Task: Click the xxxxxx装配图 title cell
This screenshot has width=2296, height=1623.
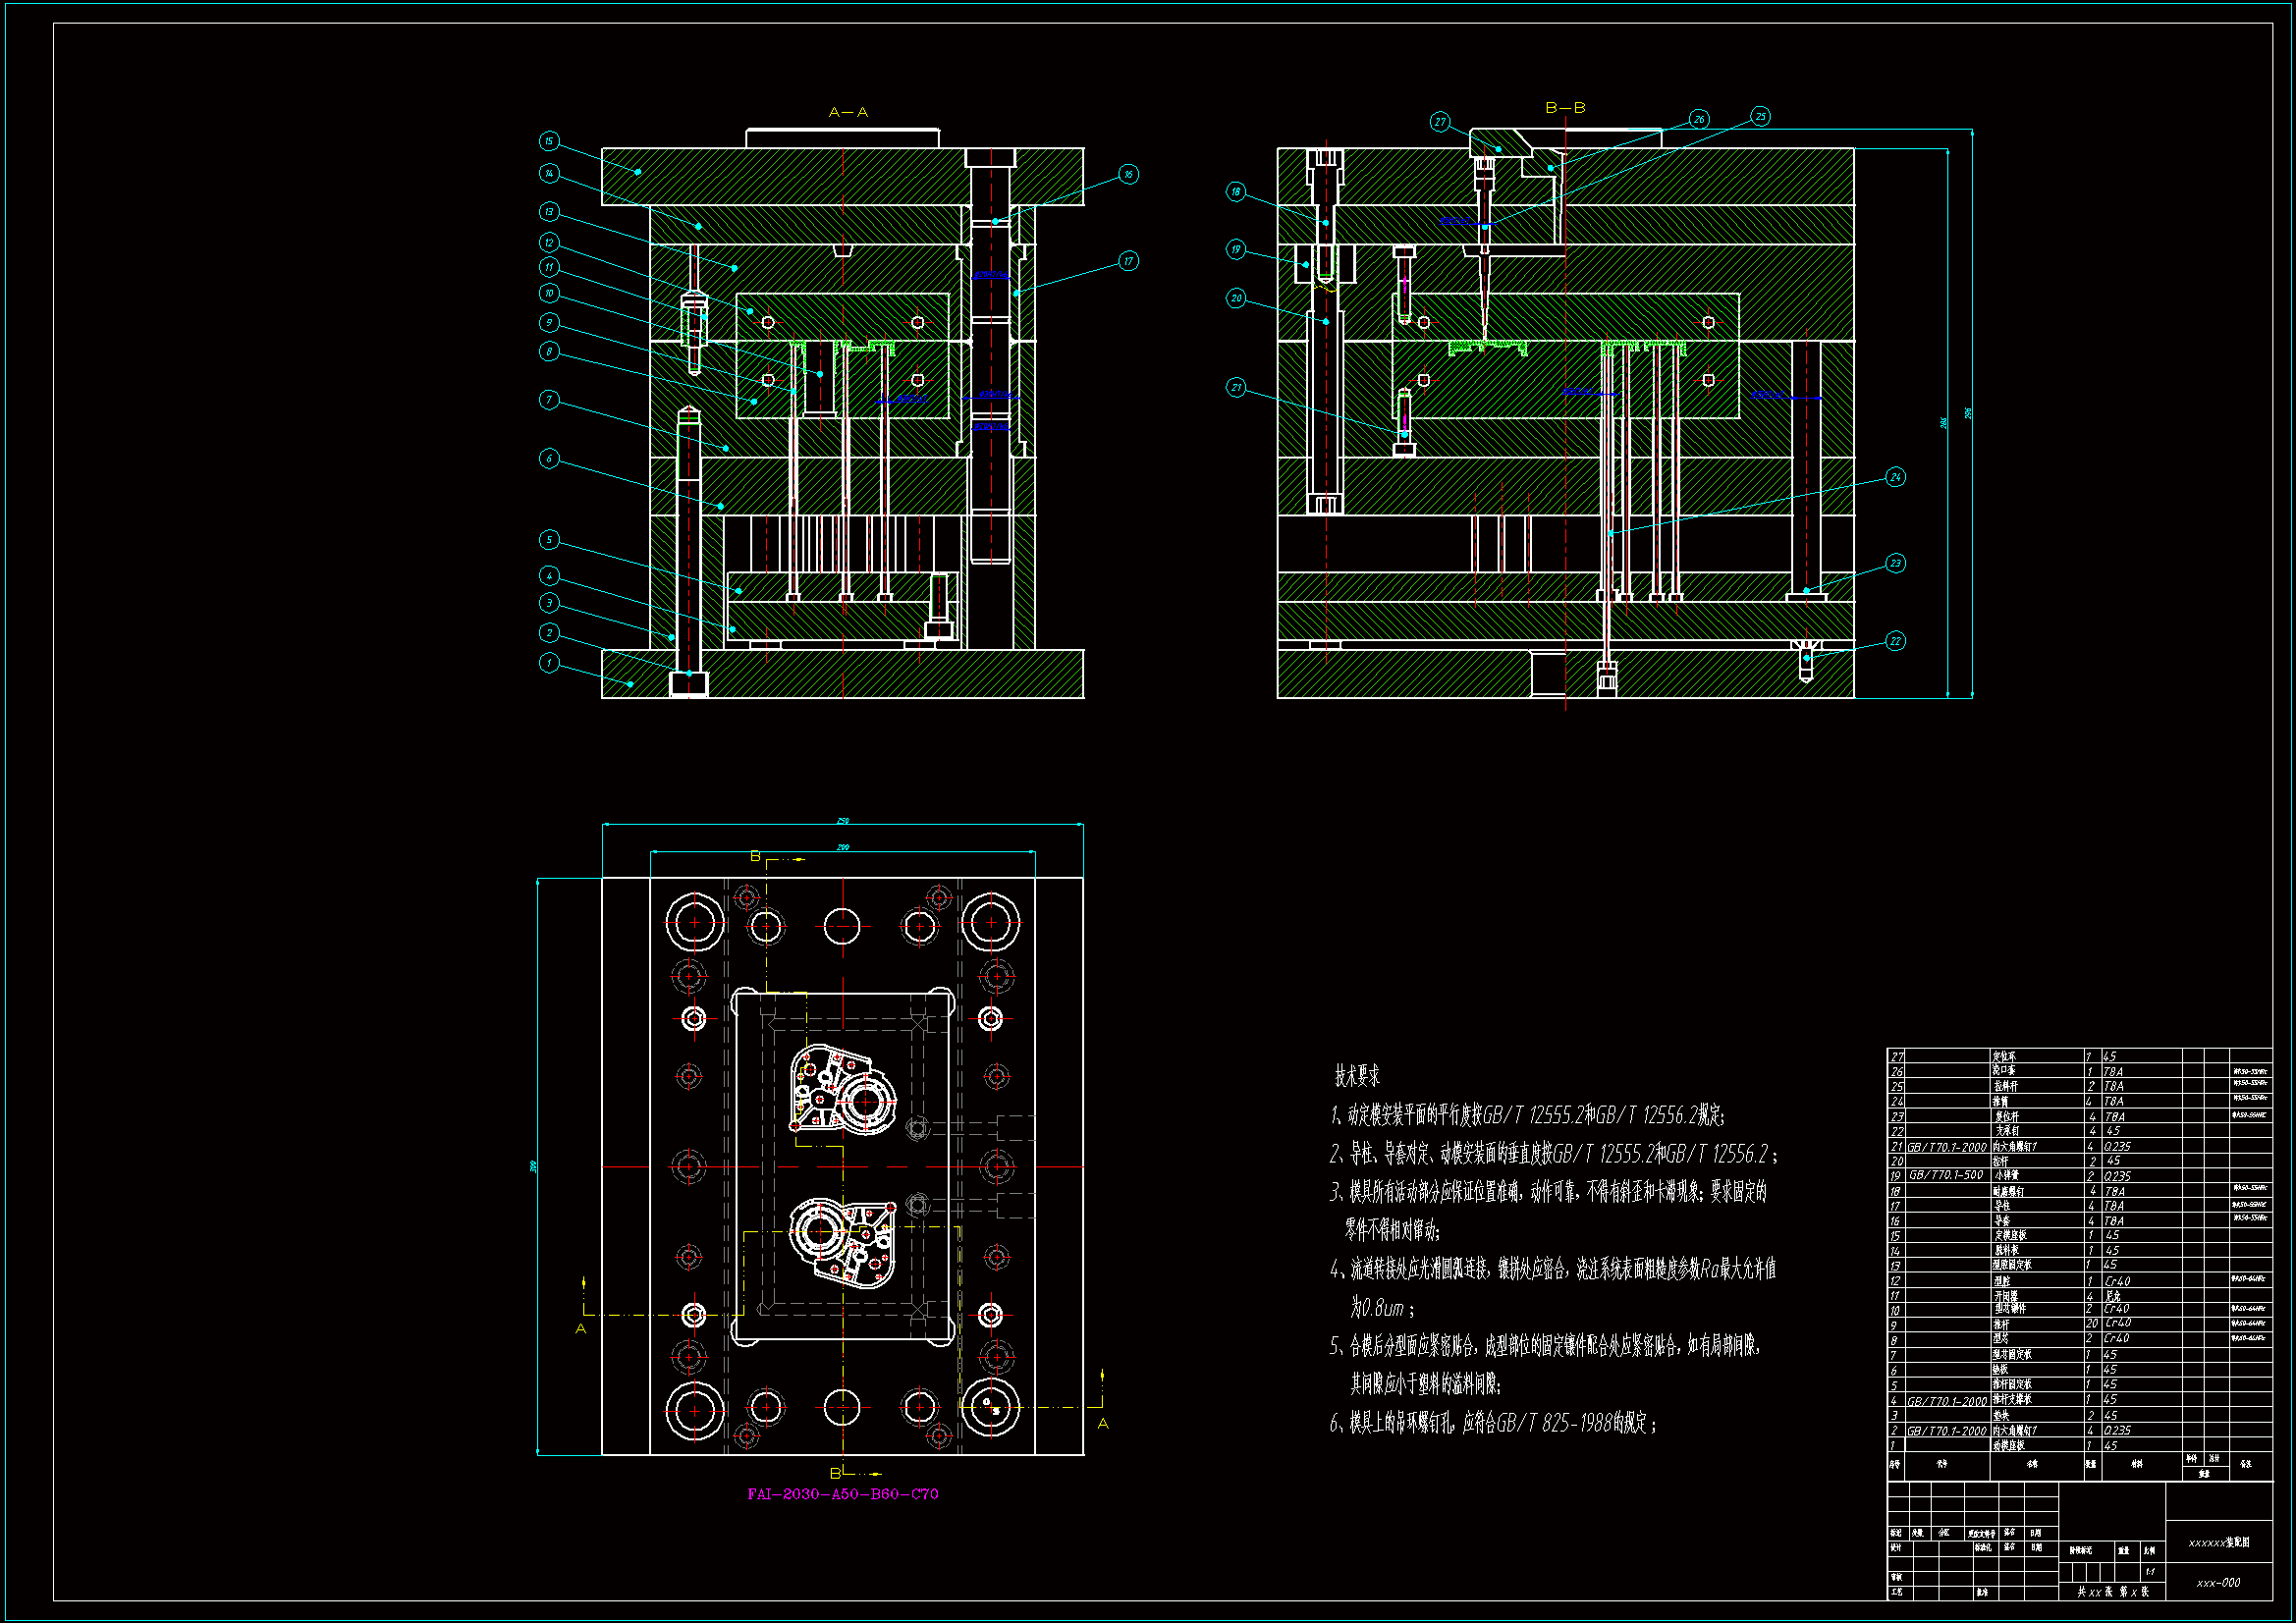Action: [x=2218, y=1543]
